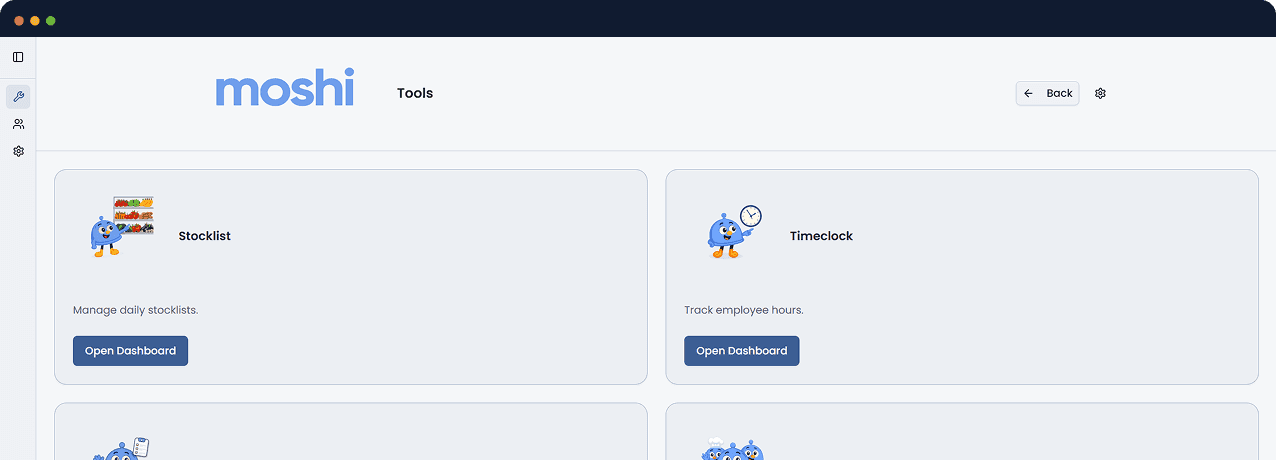Toggle the sidebar panel icon
Screen dimensions: 1276x460
point(18,57)
